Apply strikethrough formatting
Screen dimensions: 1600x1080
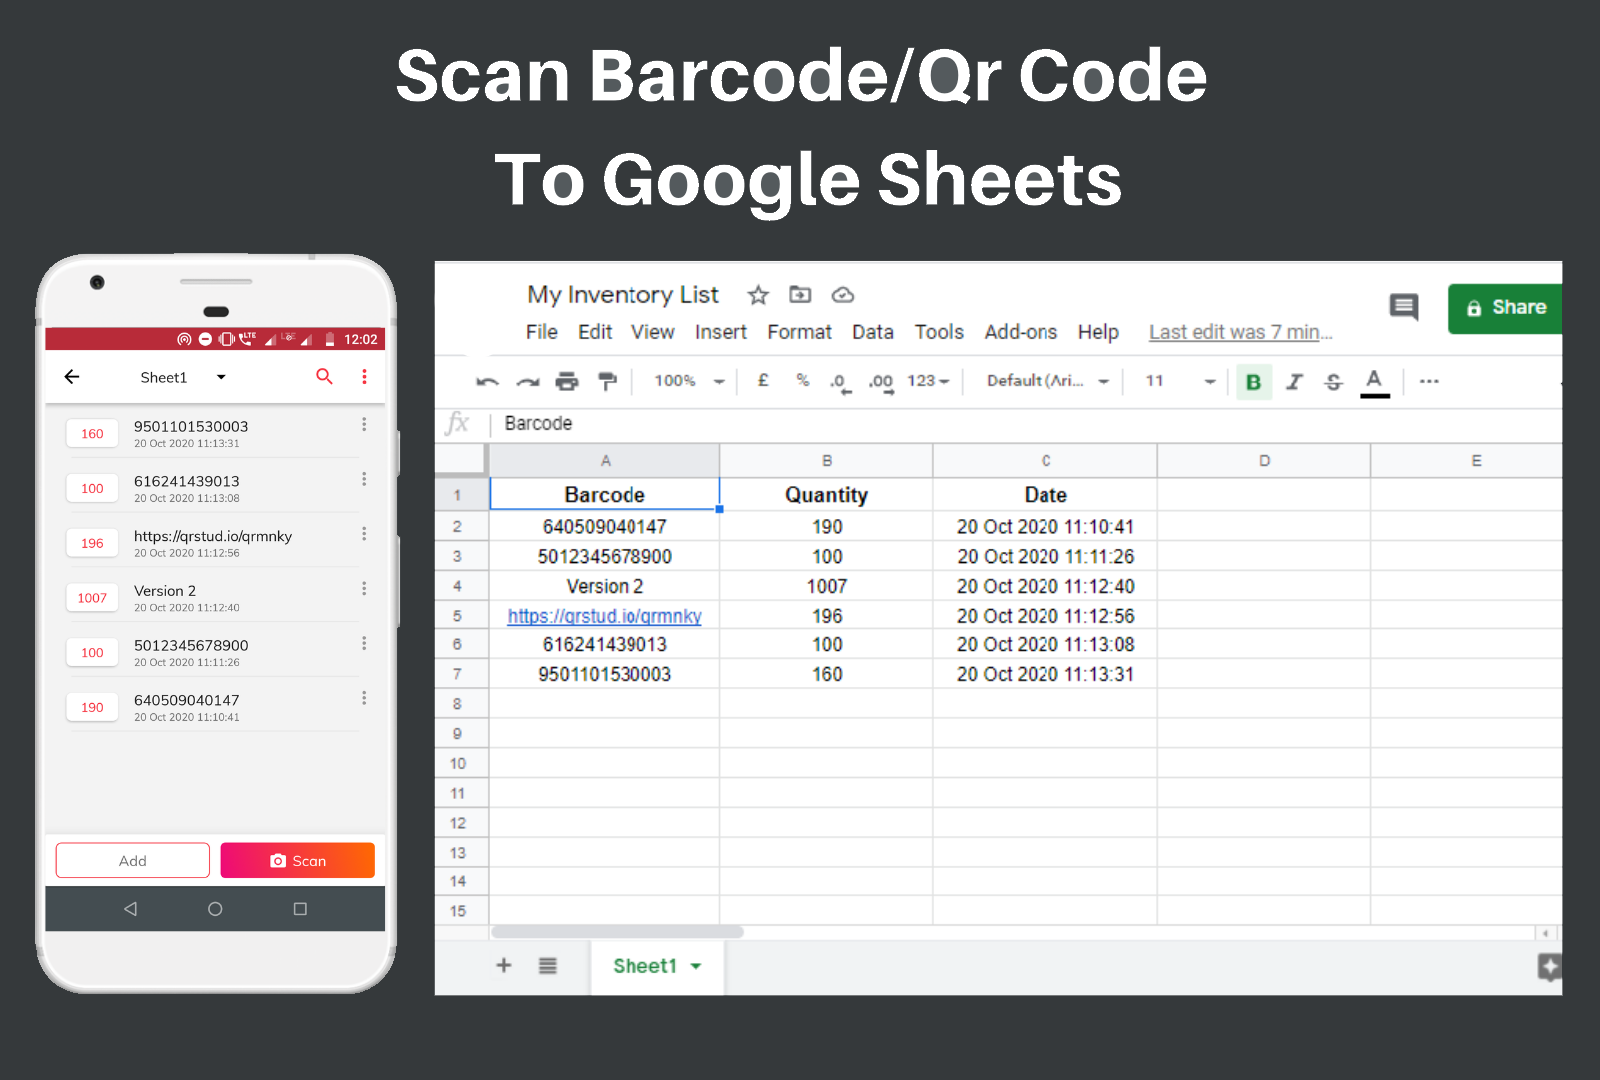[1334, 381]
